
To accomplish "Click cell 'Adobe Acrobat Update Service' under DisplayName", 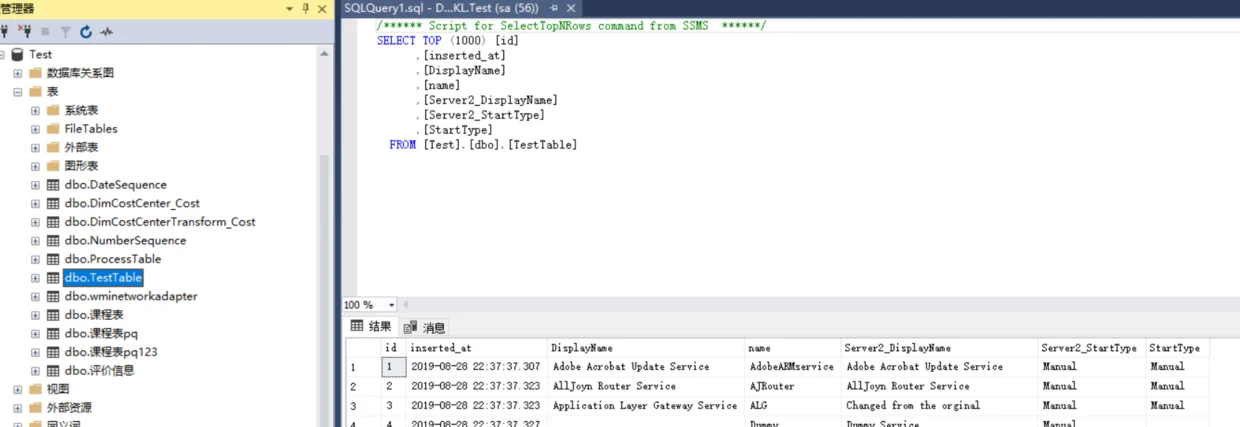I will (x=646, y=367).
